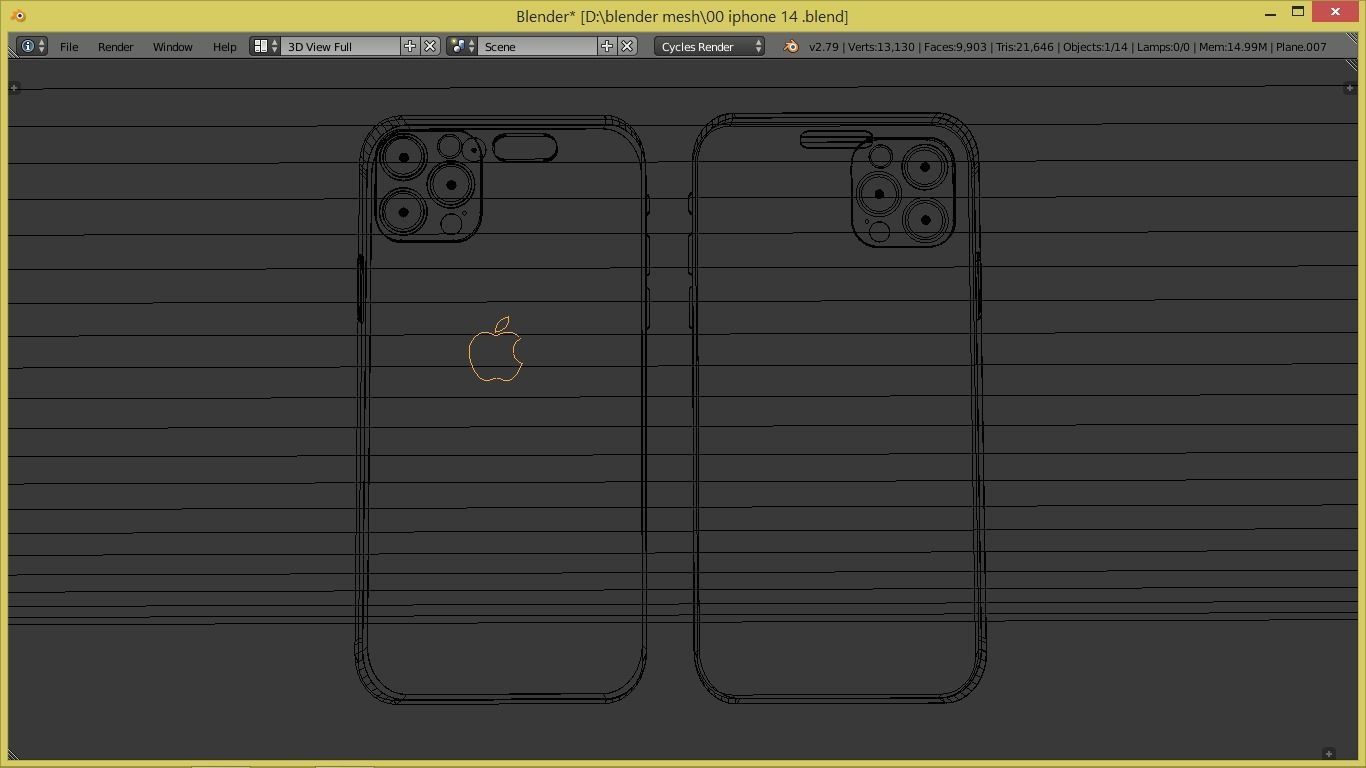1366x768 pixels.
Task: Restore down the Blender window
Action: (x=1298, y=12)
